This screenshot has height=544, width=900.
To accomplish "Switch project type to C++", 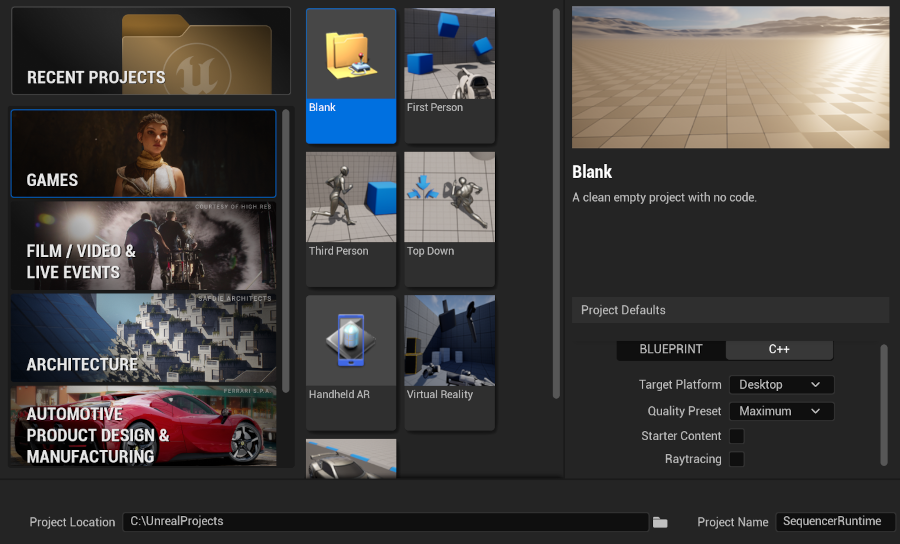I will [779, 350].
